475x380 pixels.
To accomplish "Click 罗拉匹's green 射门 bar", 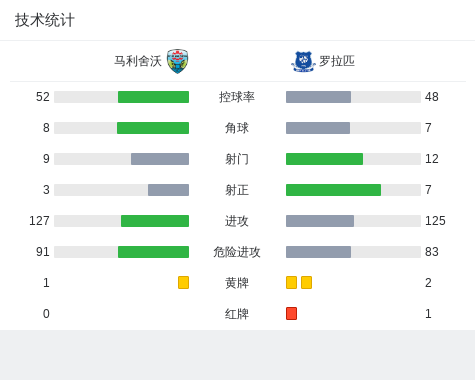I will click(x=324, y=159).
